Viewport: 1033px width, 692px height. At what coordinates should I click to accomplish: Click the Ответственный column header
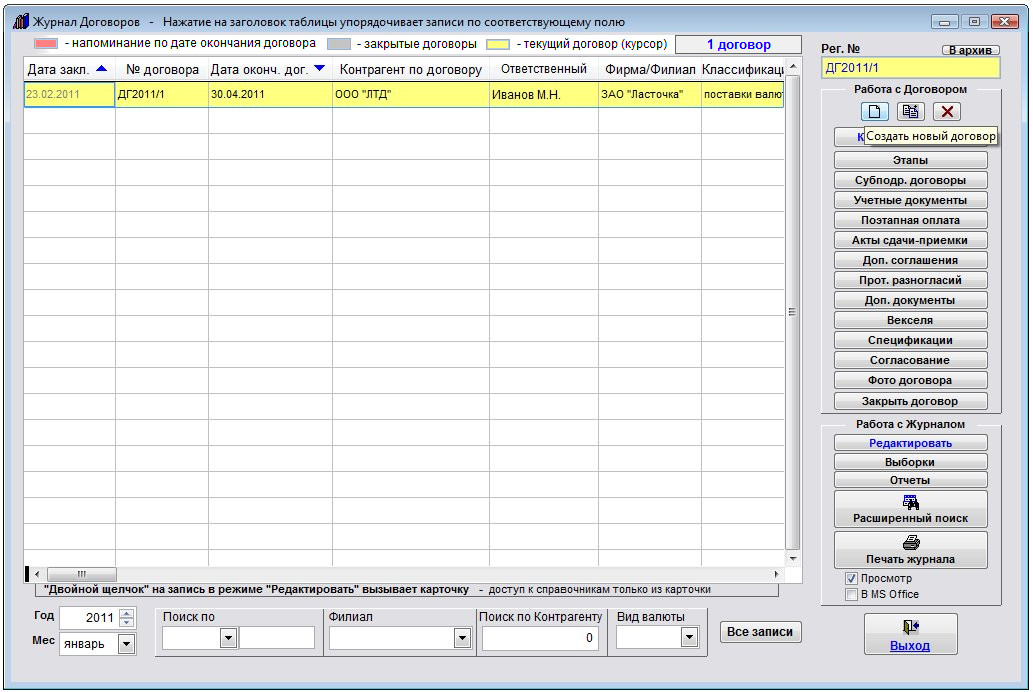coord(543,69)
